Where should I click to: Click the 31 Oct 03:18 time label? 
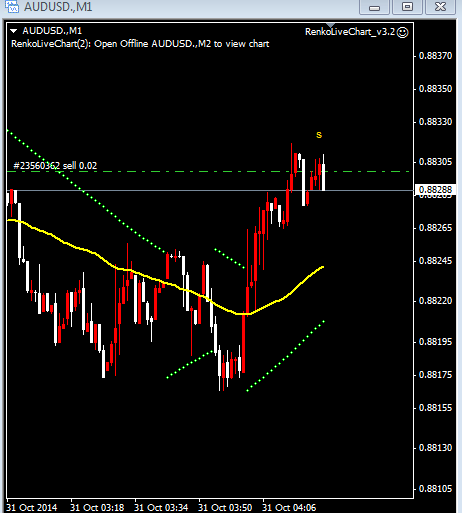point(97,508)
